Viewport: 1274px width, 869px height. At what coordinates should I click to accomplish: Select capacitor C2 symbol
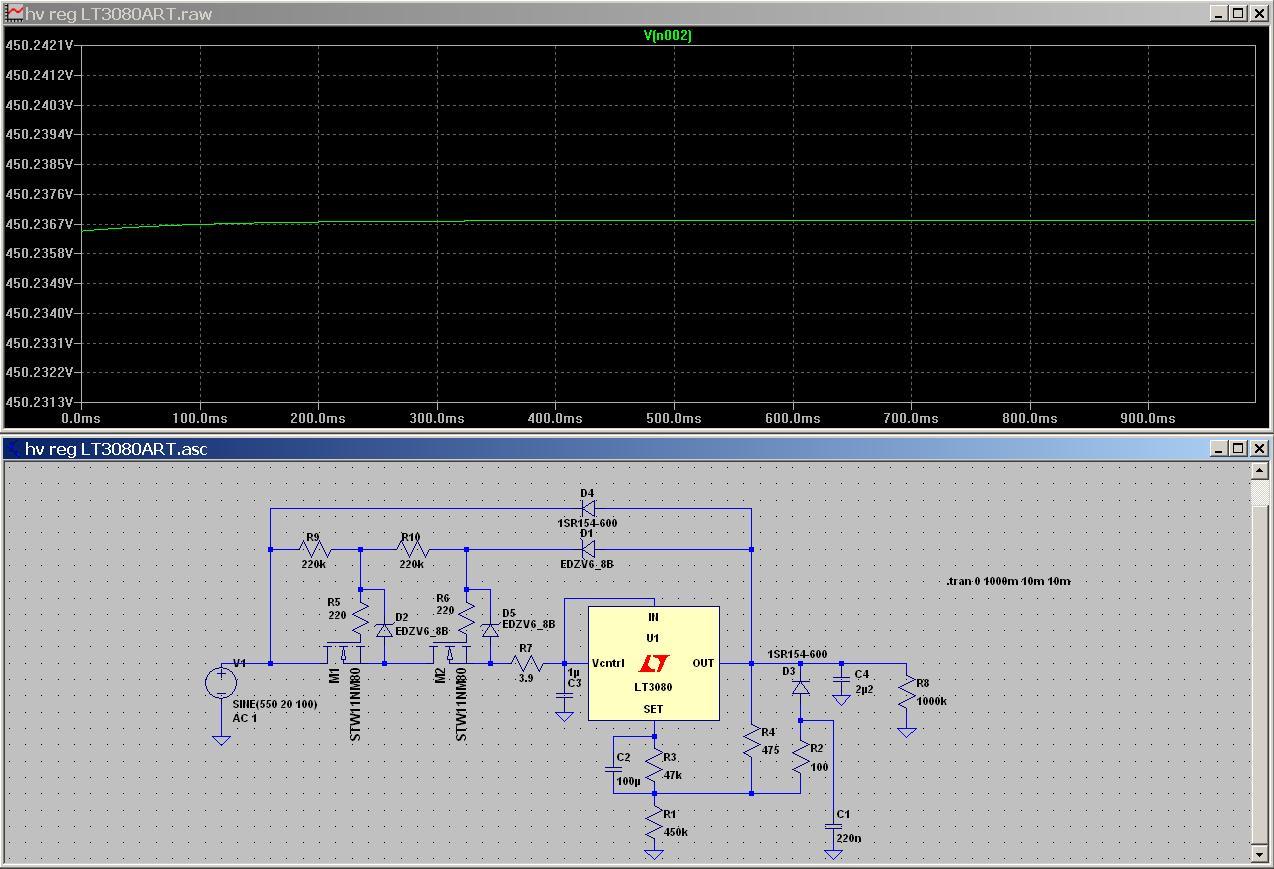(614, 770)
